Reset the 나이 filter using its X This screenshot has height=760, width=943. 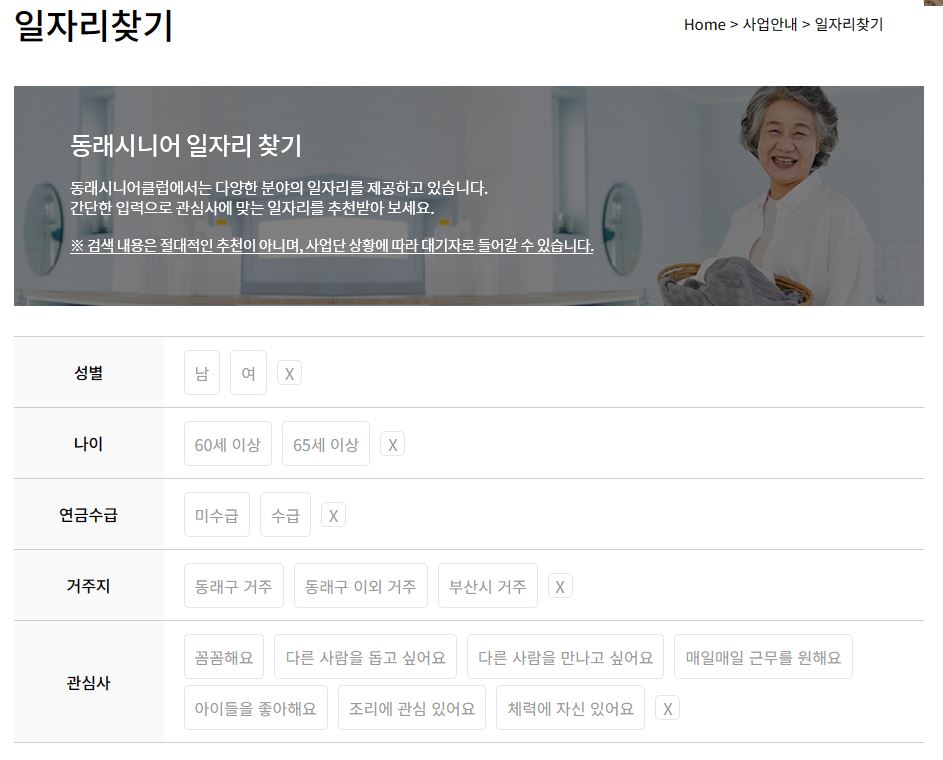(x=392, y=445)
